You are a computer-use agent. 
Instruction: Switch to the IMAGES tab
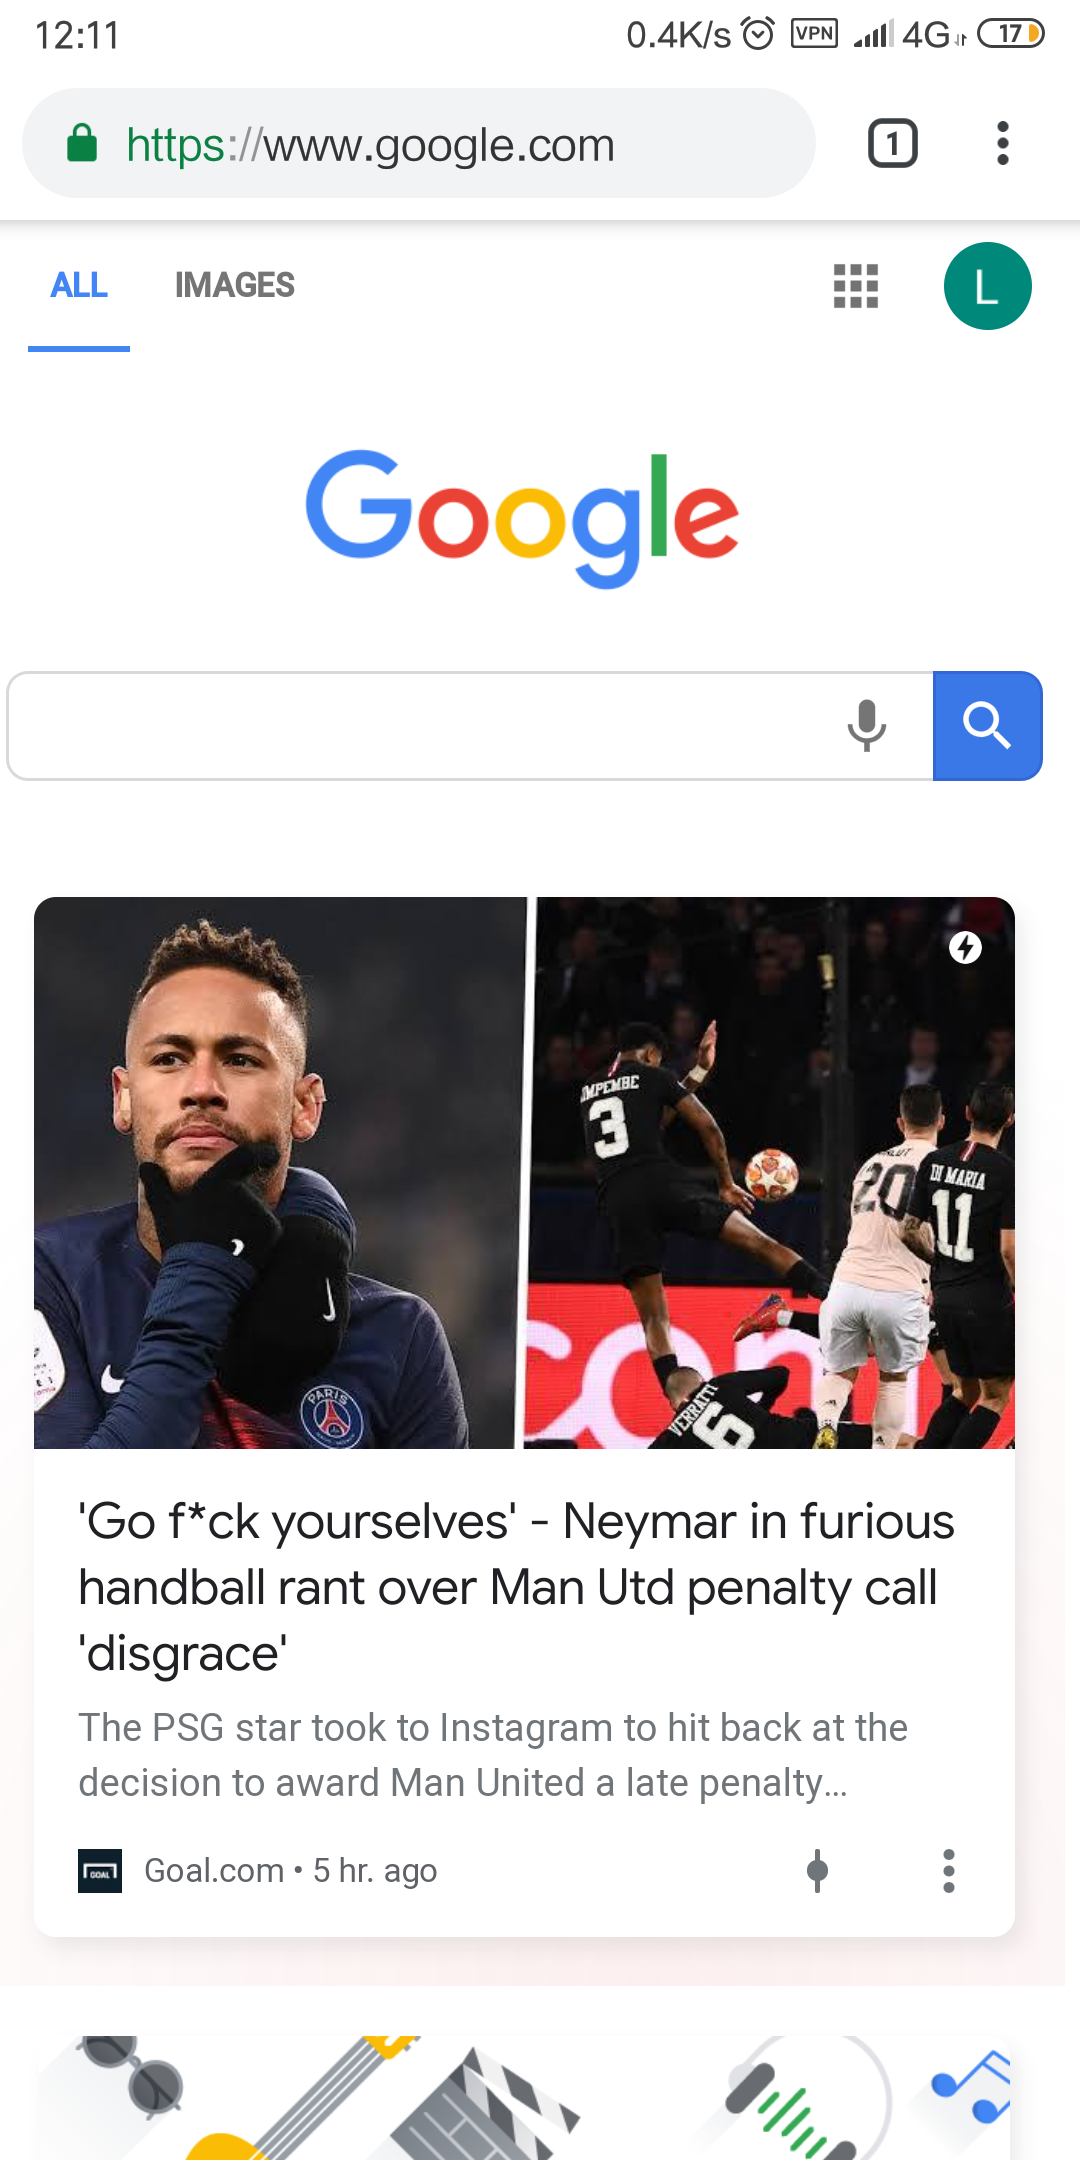[x=234, y=286]
